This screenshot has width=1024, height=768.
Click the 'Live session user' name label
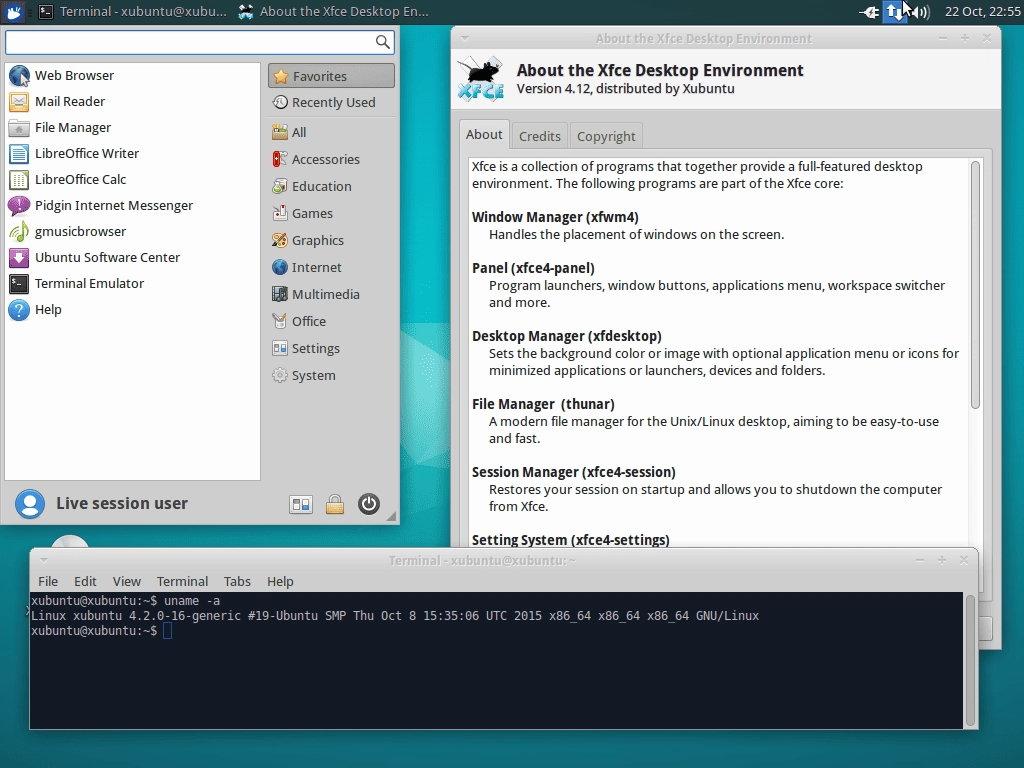tap(122, 504)
